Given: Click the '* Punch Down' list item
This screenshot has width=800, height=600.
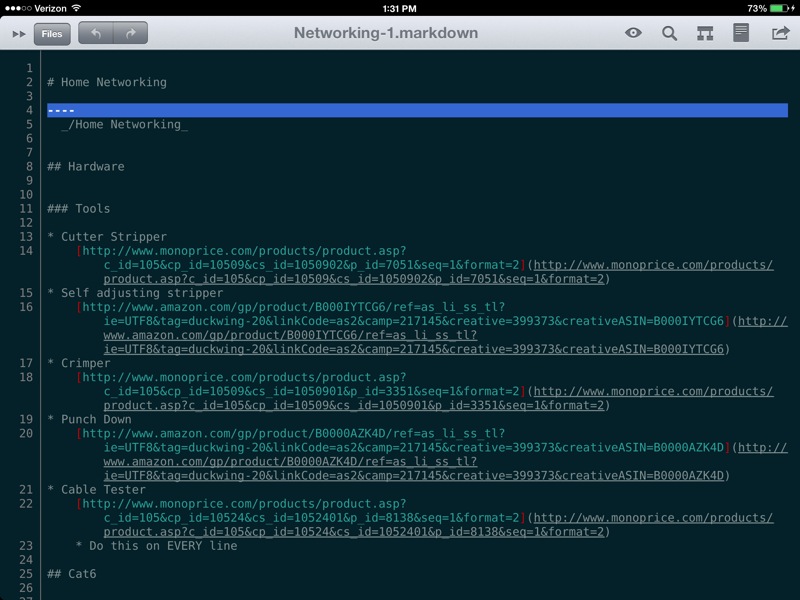Looking at the screenshot, I should (x=90, y=419).
